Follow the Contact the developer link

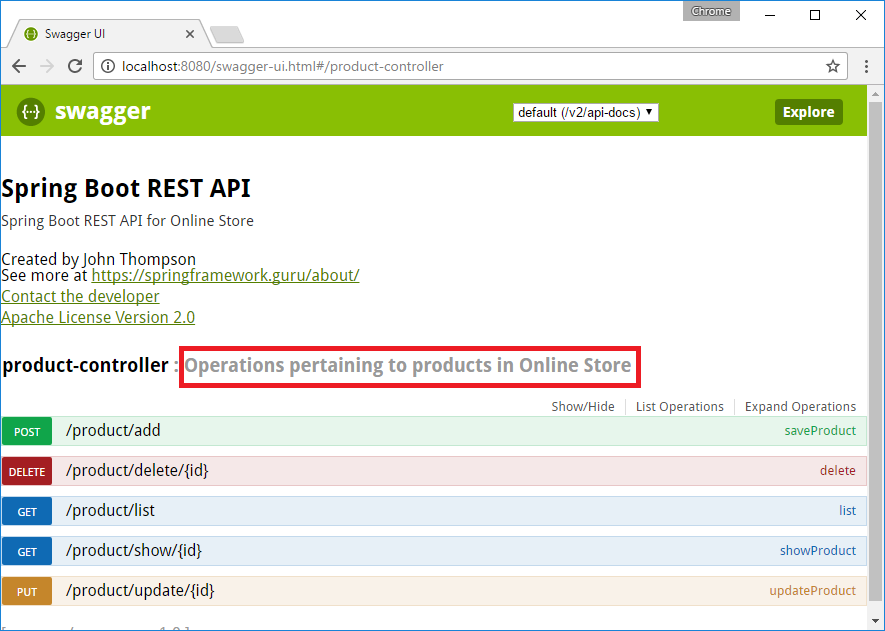point(80,296)
